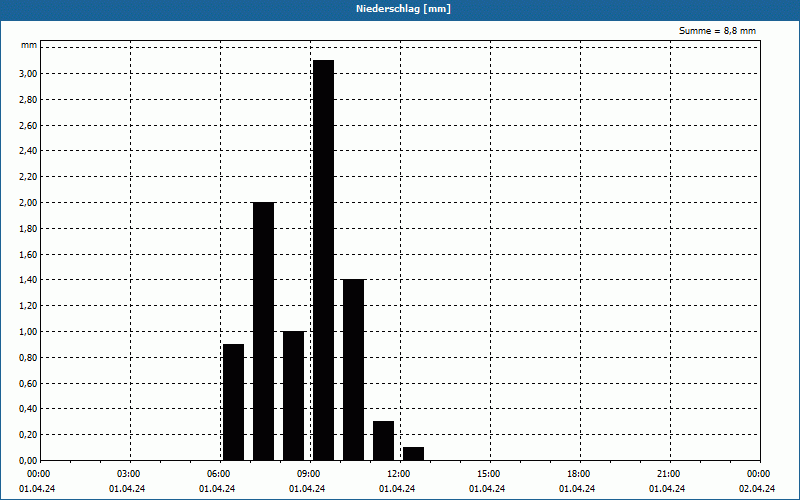
Task: Click the "Niederschlag [mm]" chart title
Action: point(403,9)
